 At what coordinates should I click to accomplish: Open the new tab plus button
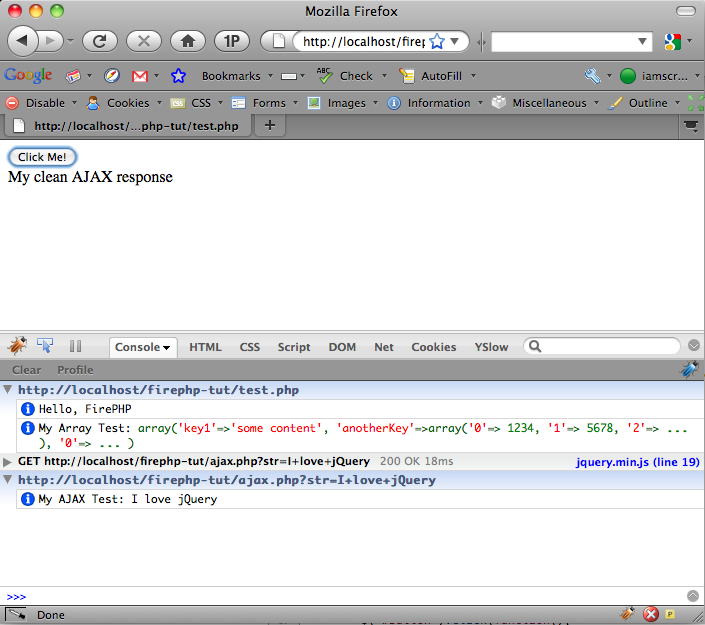270,125
